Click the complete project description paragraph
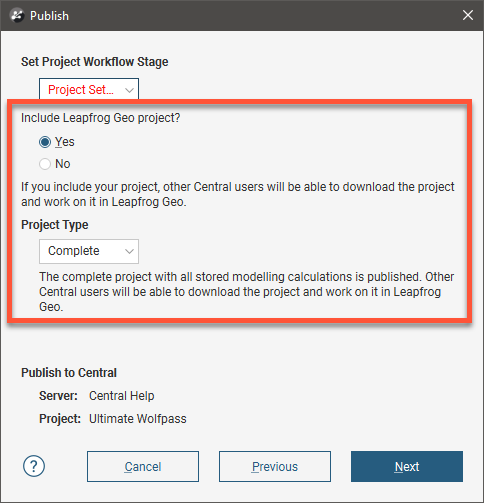The width and height of the screenshot is (484, 503). coord(247,292)
